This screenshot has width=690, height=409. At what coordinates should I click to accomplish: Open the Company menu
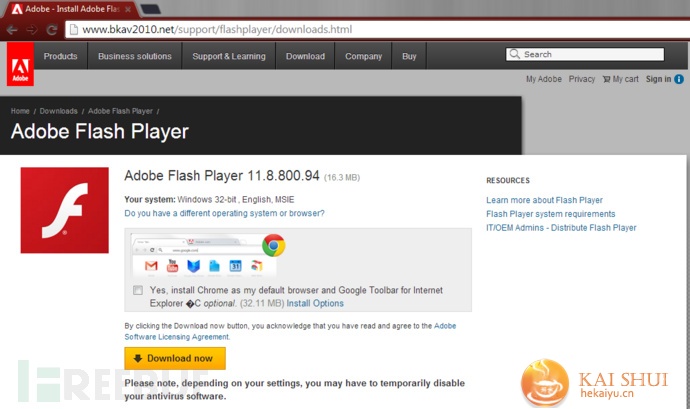click(x=363, y=56)
